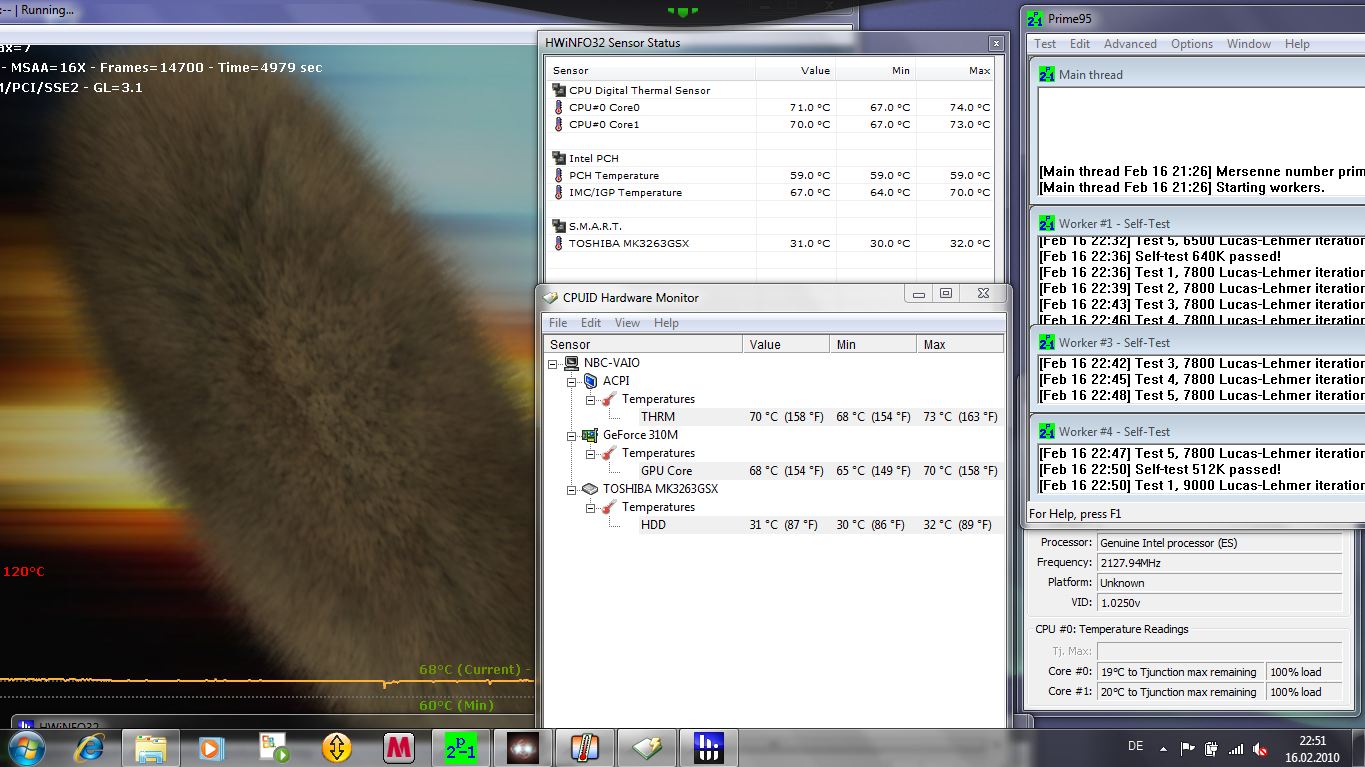Screen dimensions: 1365x767
Task: Click the Worker #4 Self-Test window icon
Action: pos(1047,431)
